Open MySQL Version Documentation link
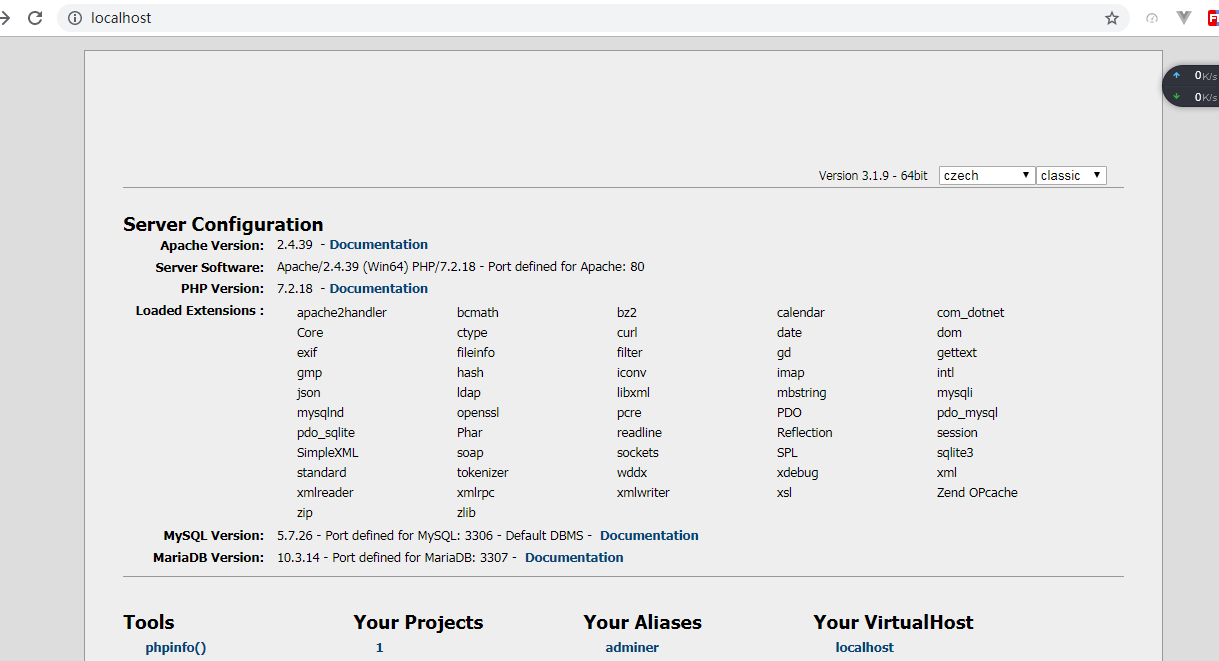Viewport: 1219px width, 661px height. click(x=649, y=536)
